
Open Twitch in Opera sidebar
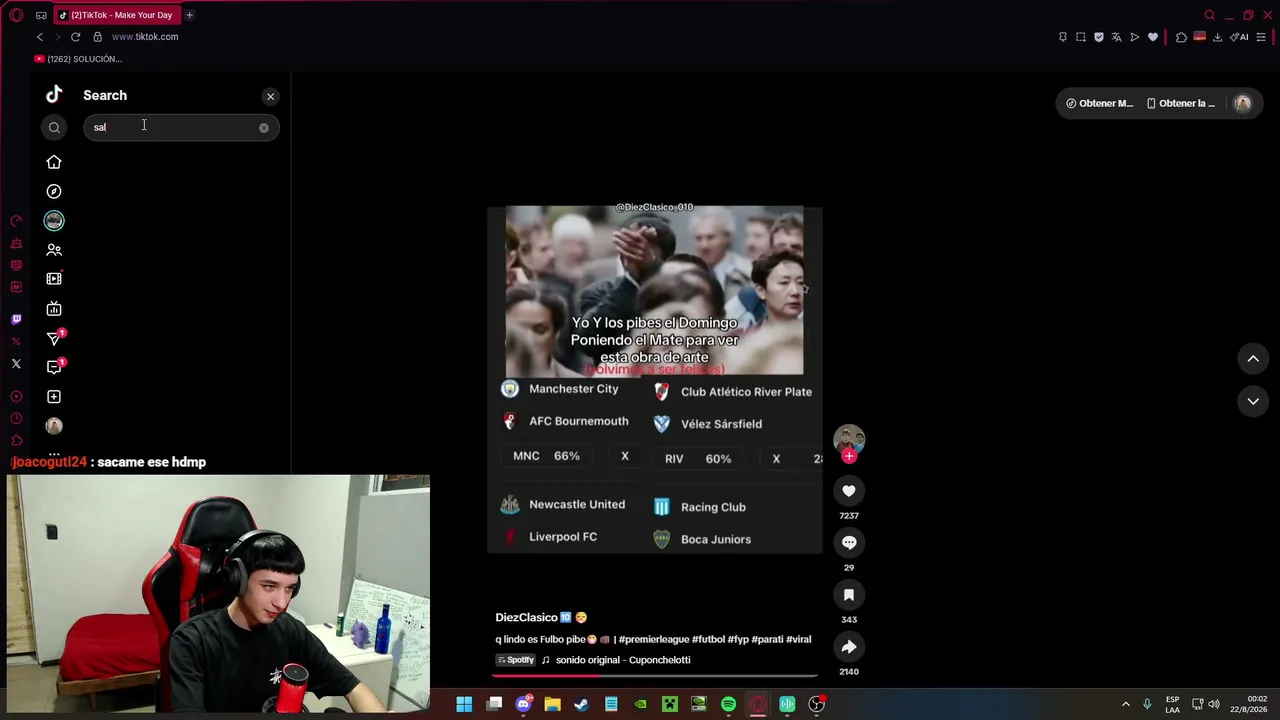(x=16, y=319)
